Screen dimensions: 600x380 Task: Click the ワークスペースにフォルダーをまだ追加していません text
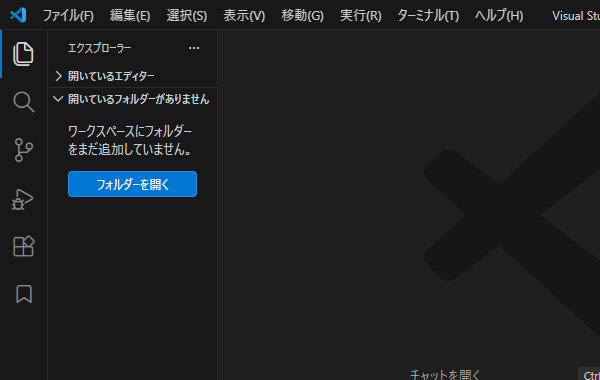(x=130, y=140)
